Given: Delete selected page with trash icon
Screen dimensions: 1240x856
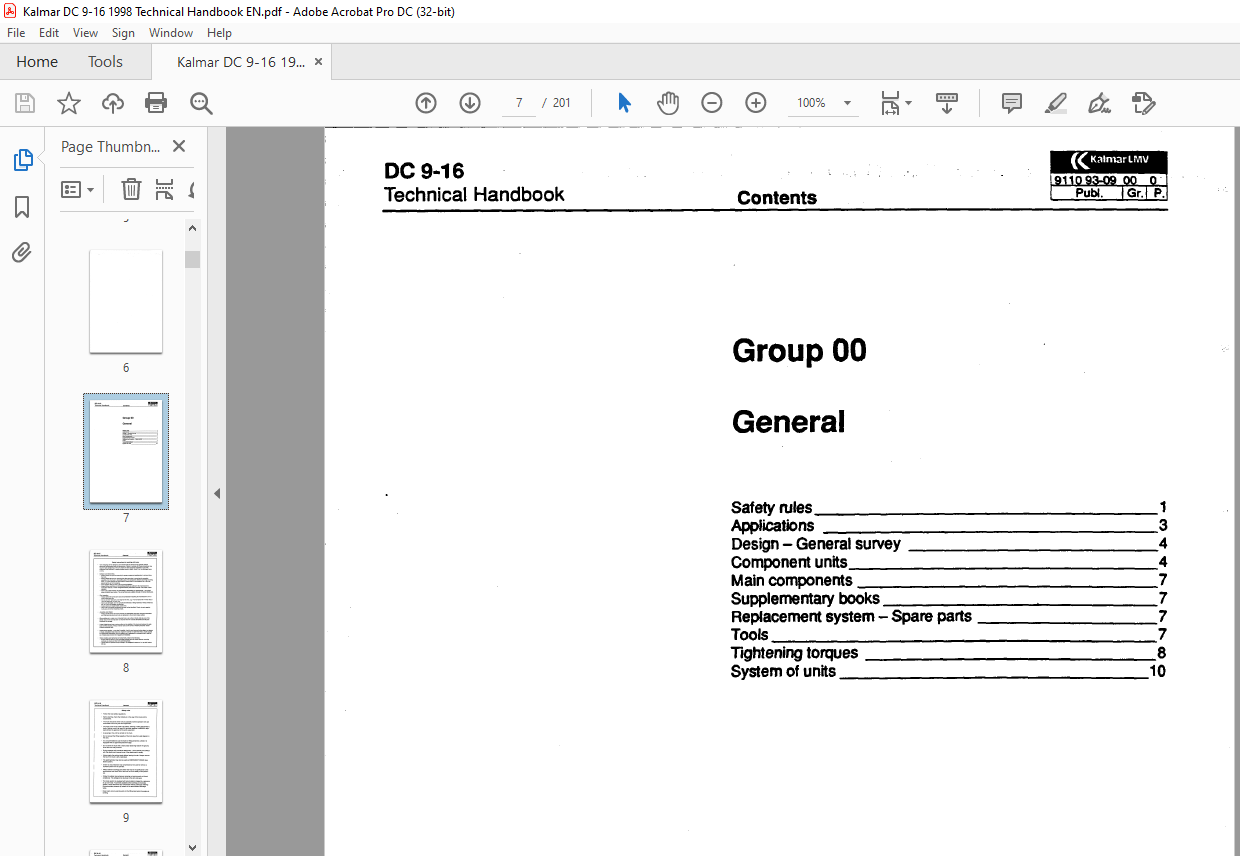Looking at the screenshot, I should [131, 189].
